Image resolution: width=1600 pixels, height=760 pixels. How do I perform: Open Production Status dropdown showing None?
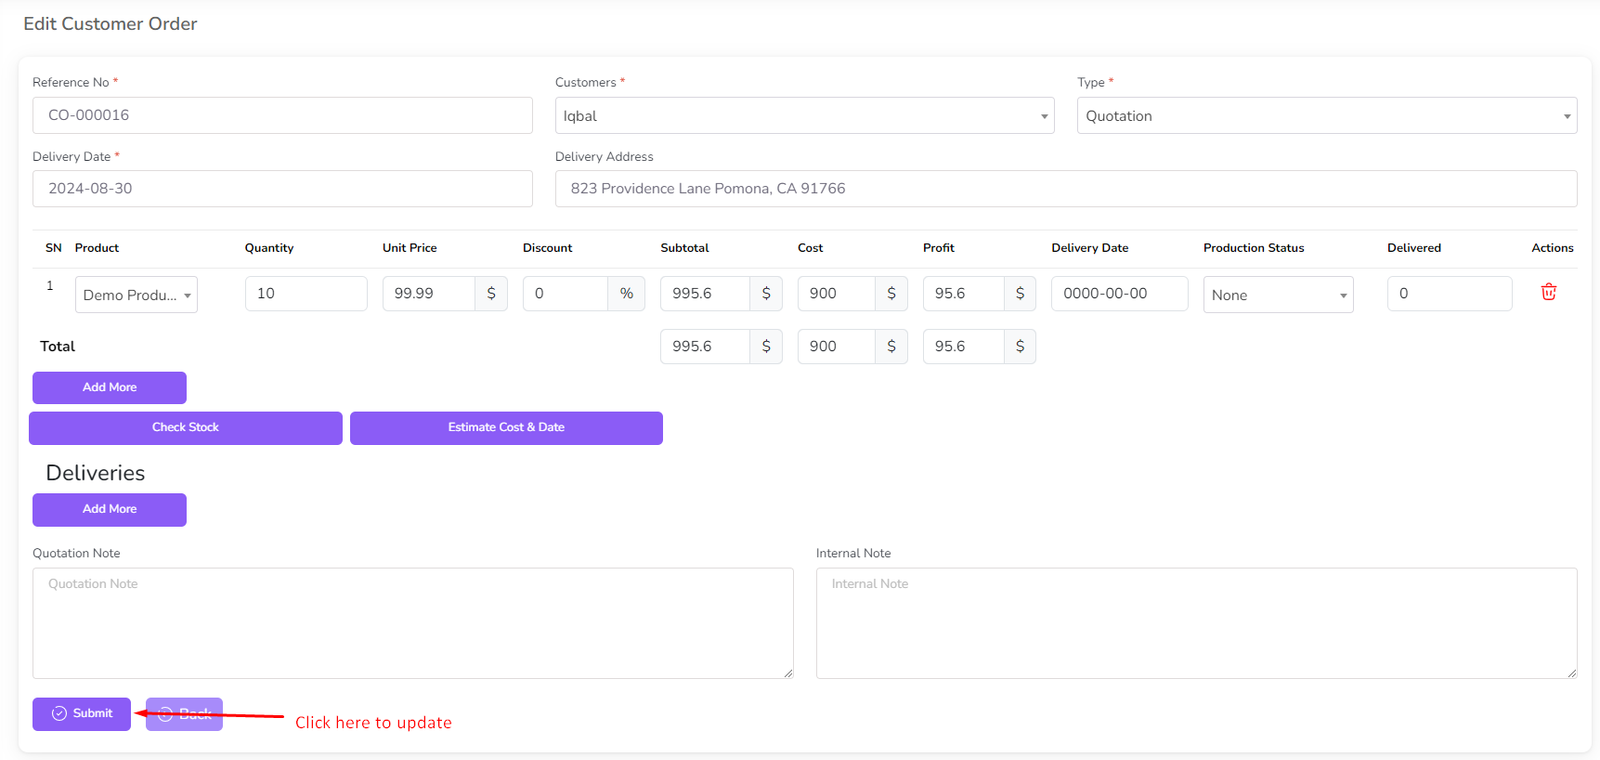[x=1277, y=295]
